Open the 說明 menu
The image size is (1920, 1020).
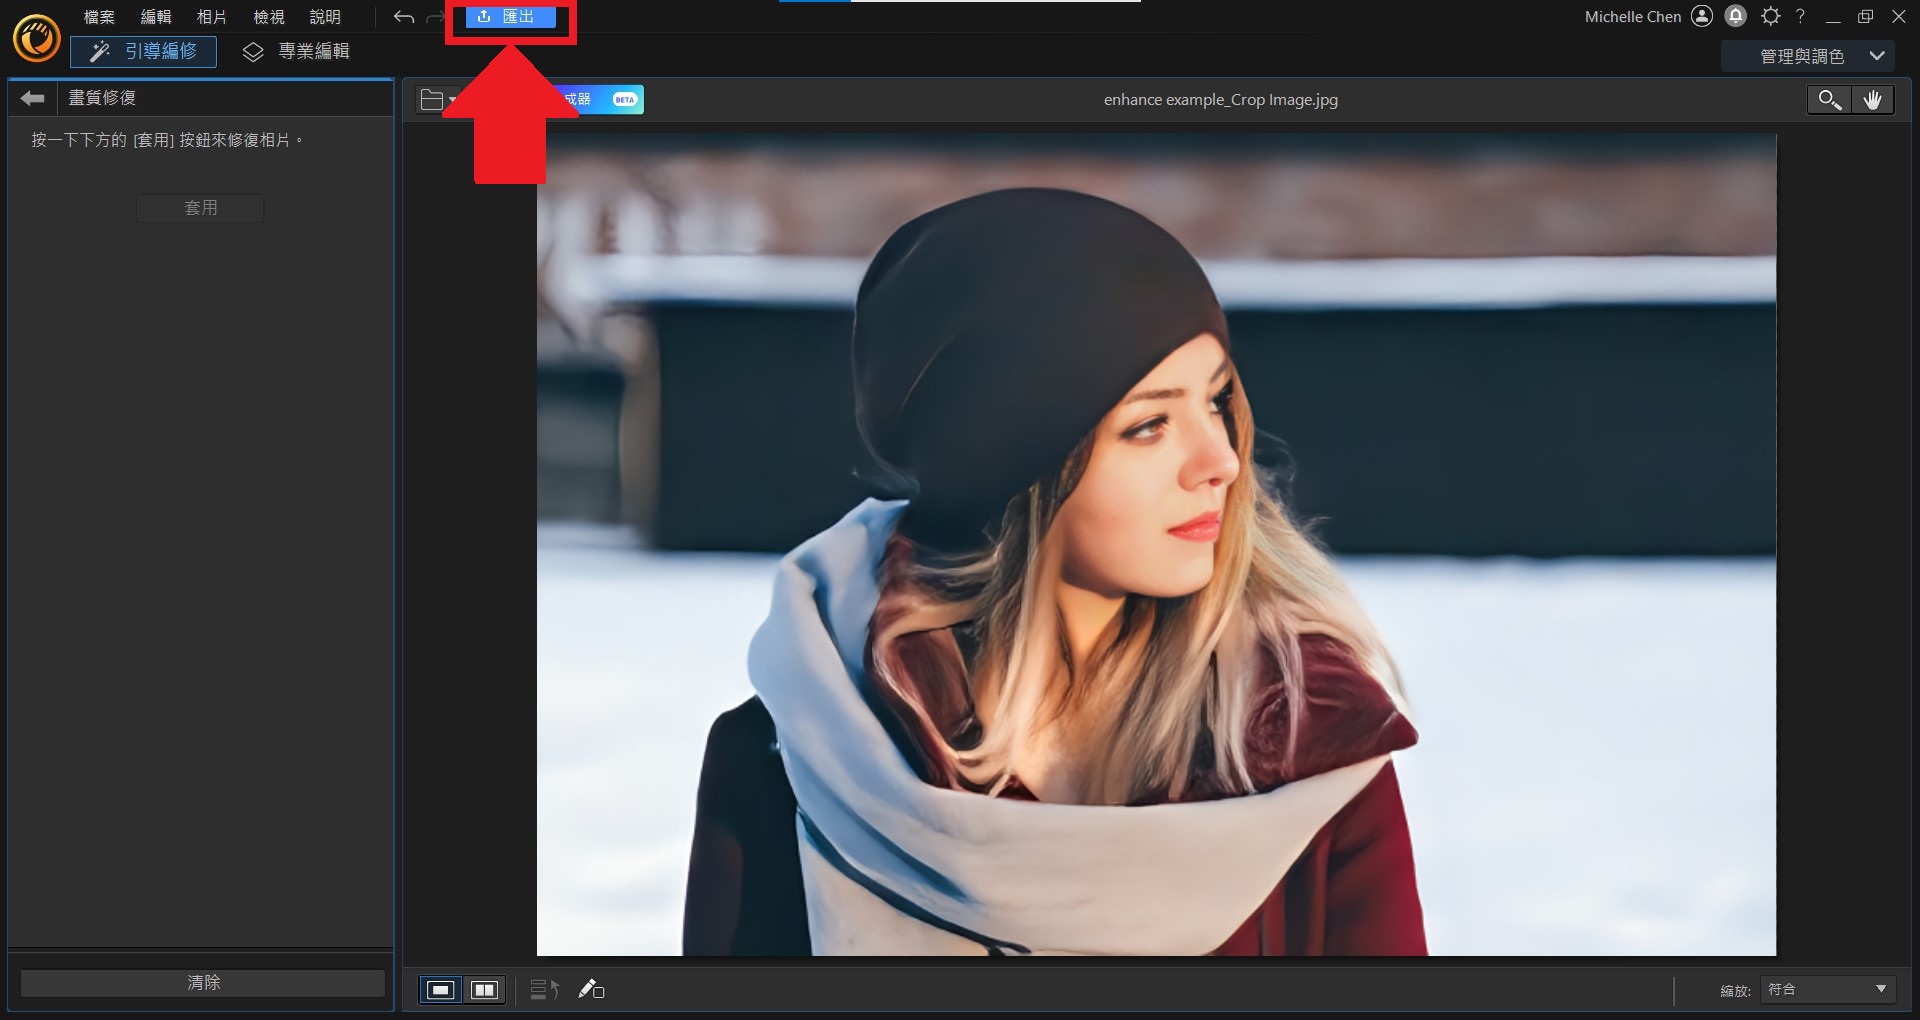tap(324, 17)
